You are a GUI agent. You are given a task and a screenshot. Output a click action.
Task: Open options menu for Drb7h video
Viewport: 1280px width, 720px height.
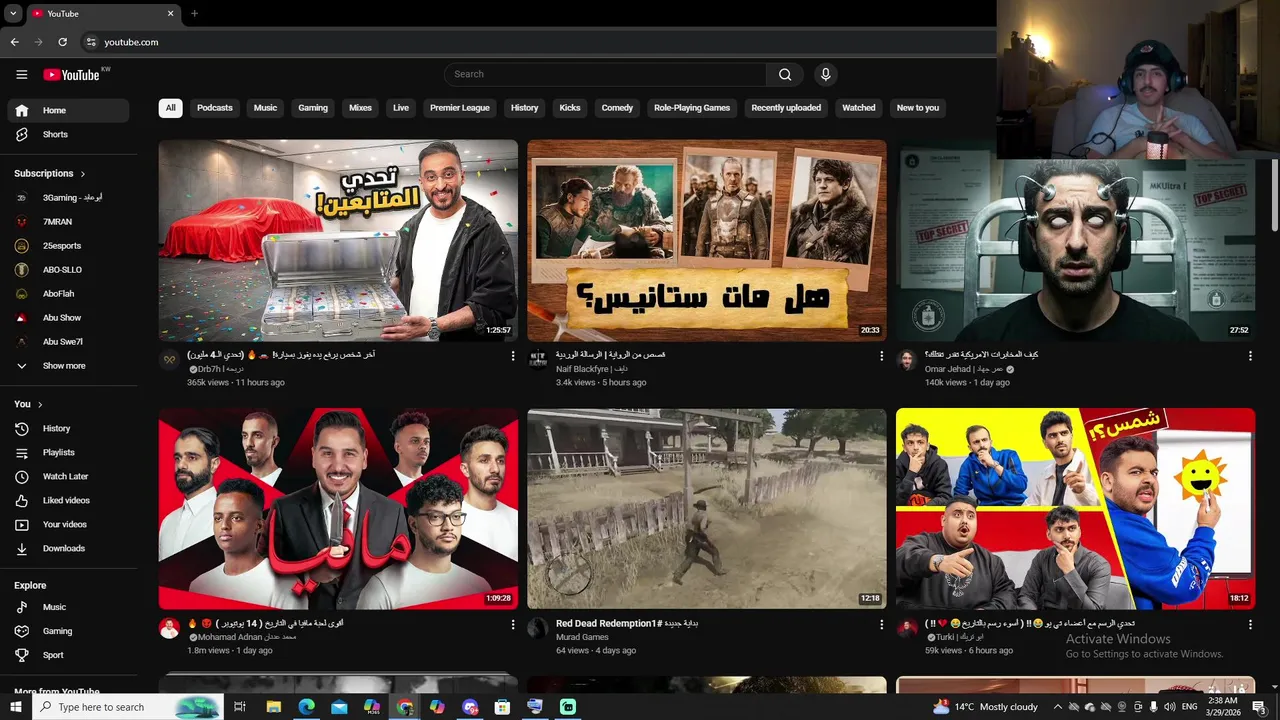513,356
